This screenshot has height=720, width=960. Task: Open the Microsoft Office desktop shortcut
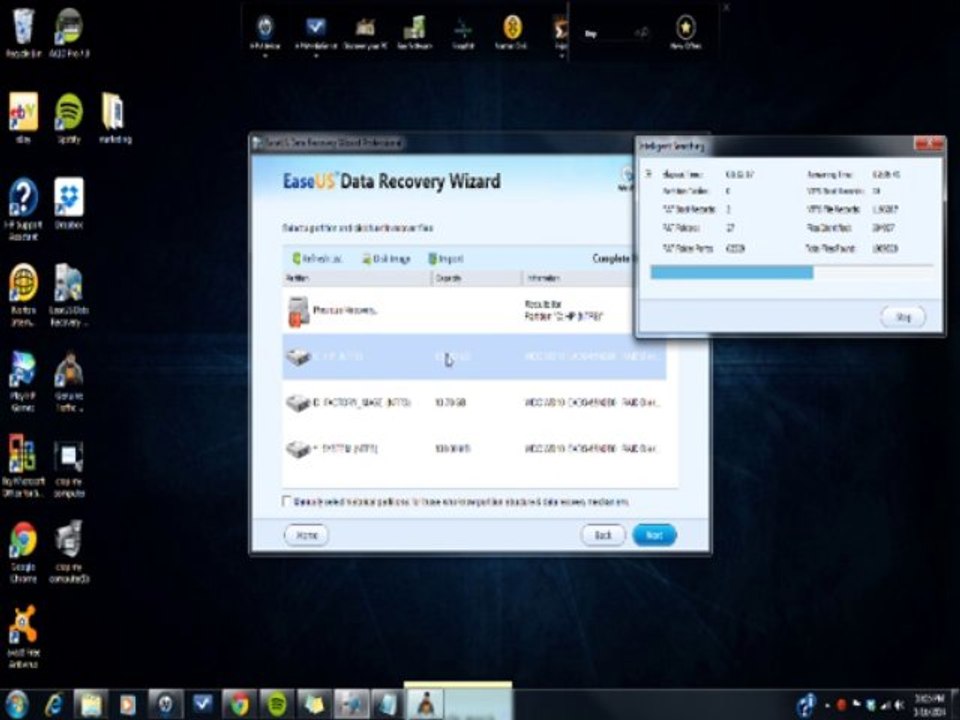pos(23,466)
